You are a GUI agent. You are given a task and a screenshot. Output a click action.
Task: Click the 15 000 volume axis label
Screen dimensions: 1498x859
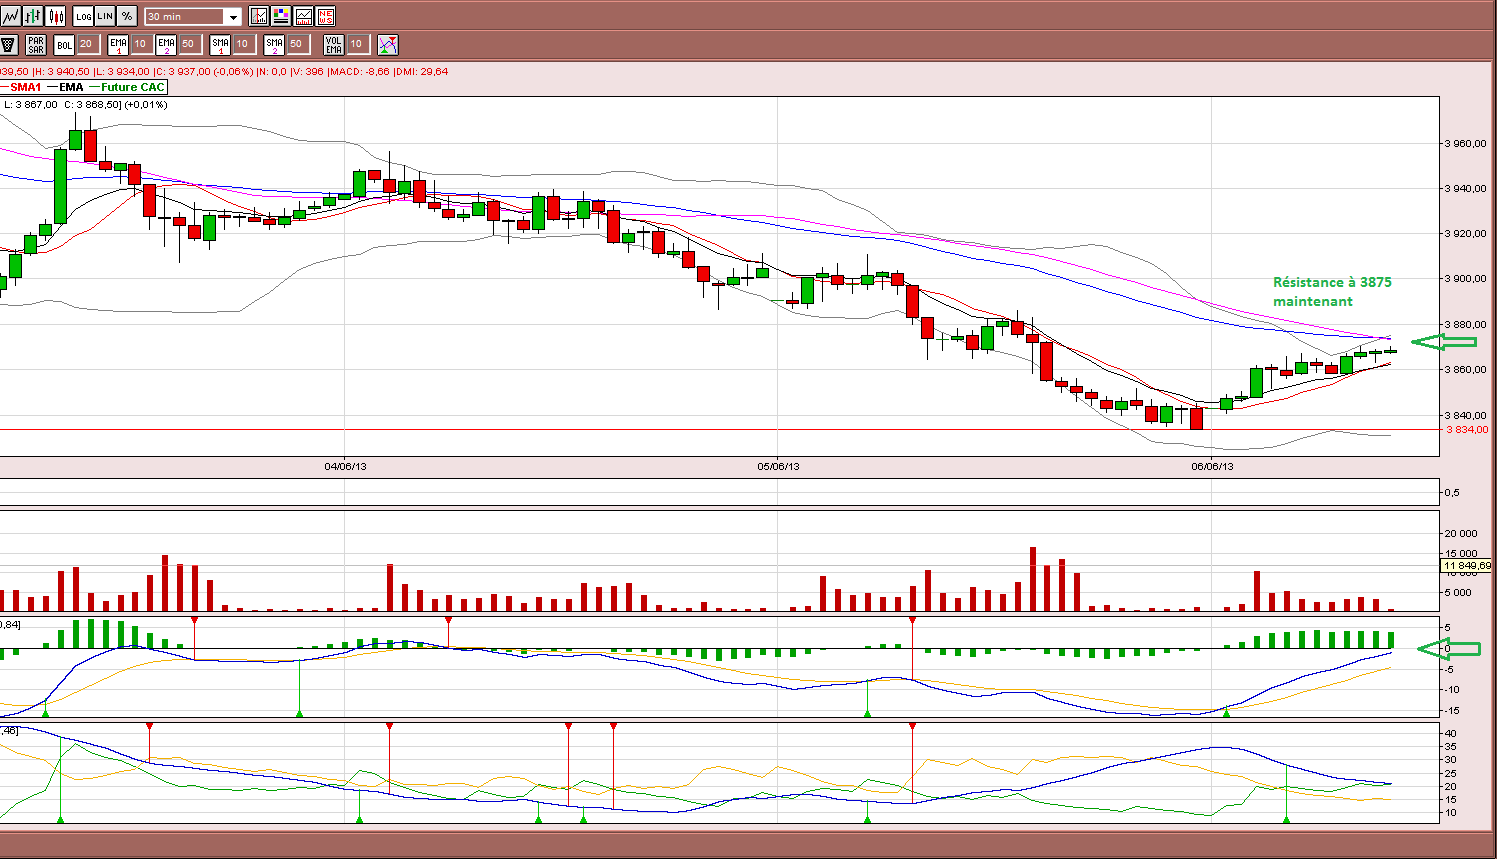(x=1462, y=553)
